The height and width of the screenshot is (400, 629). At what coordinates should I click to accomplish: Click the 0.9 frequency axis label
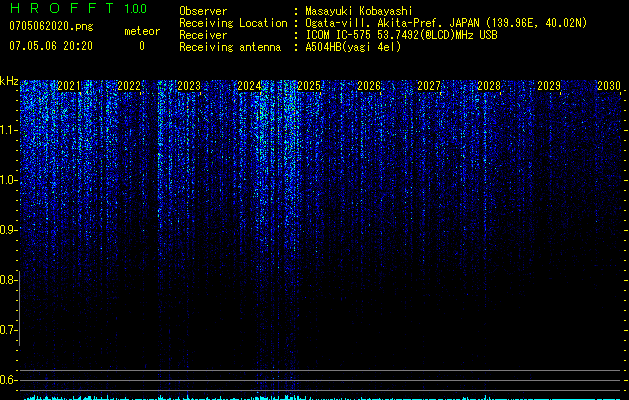click(x=8, y=230)
